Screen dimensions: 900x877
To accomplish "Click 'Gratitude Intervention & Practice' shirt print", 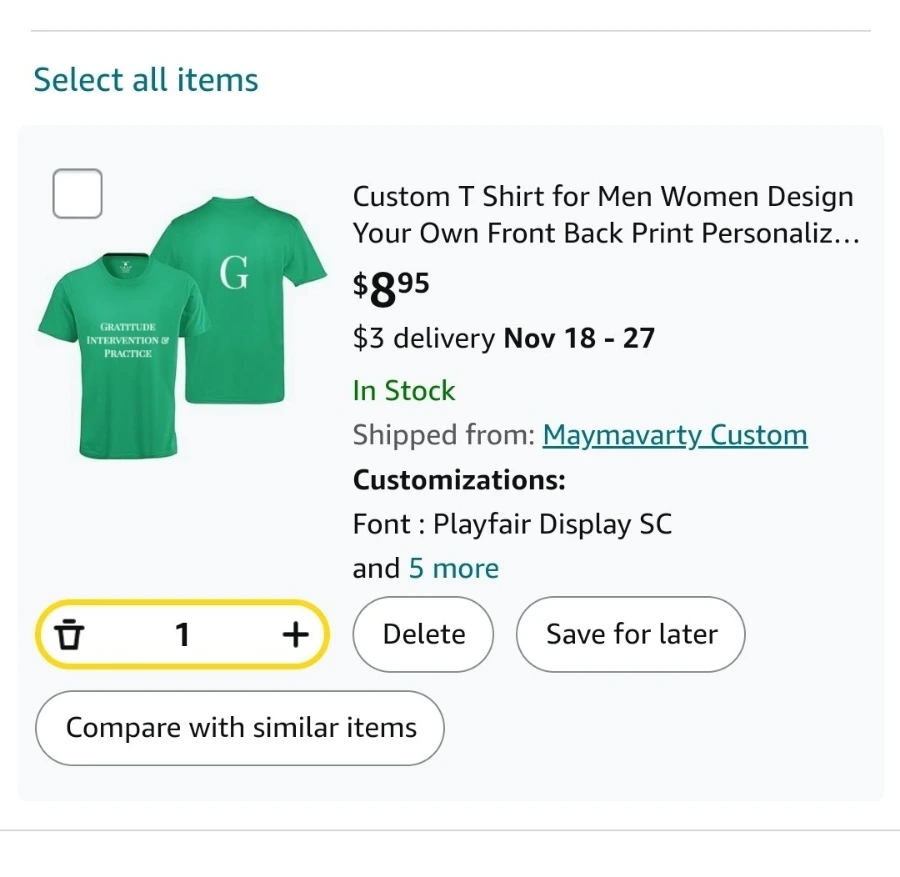I will (127, 340).
